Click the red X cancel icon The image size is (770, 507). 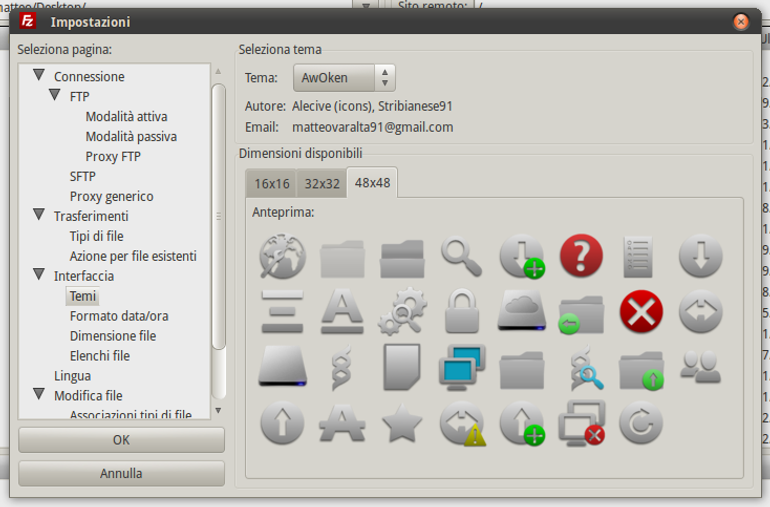(x=641, y=311)
